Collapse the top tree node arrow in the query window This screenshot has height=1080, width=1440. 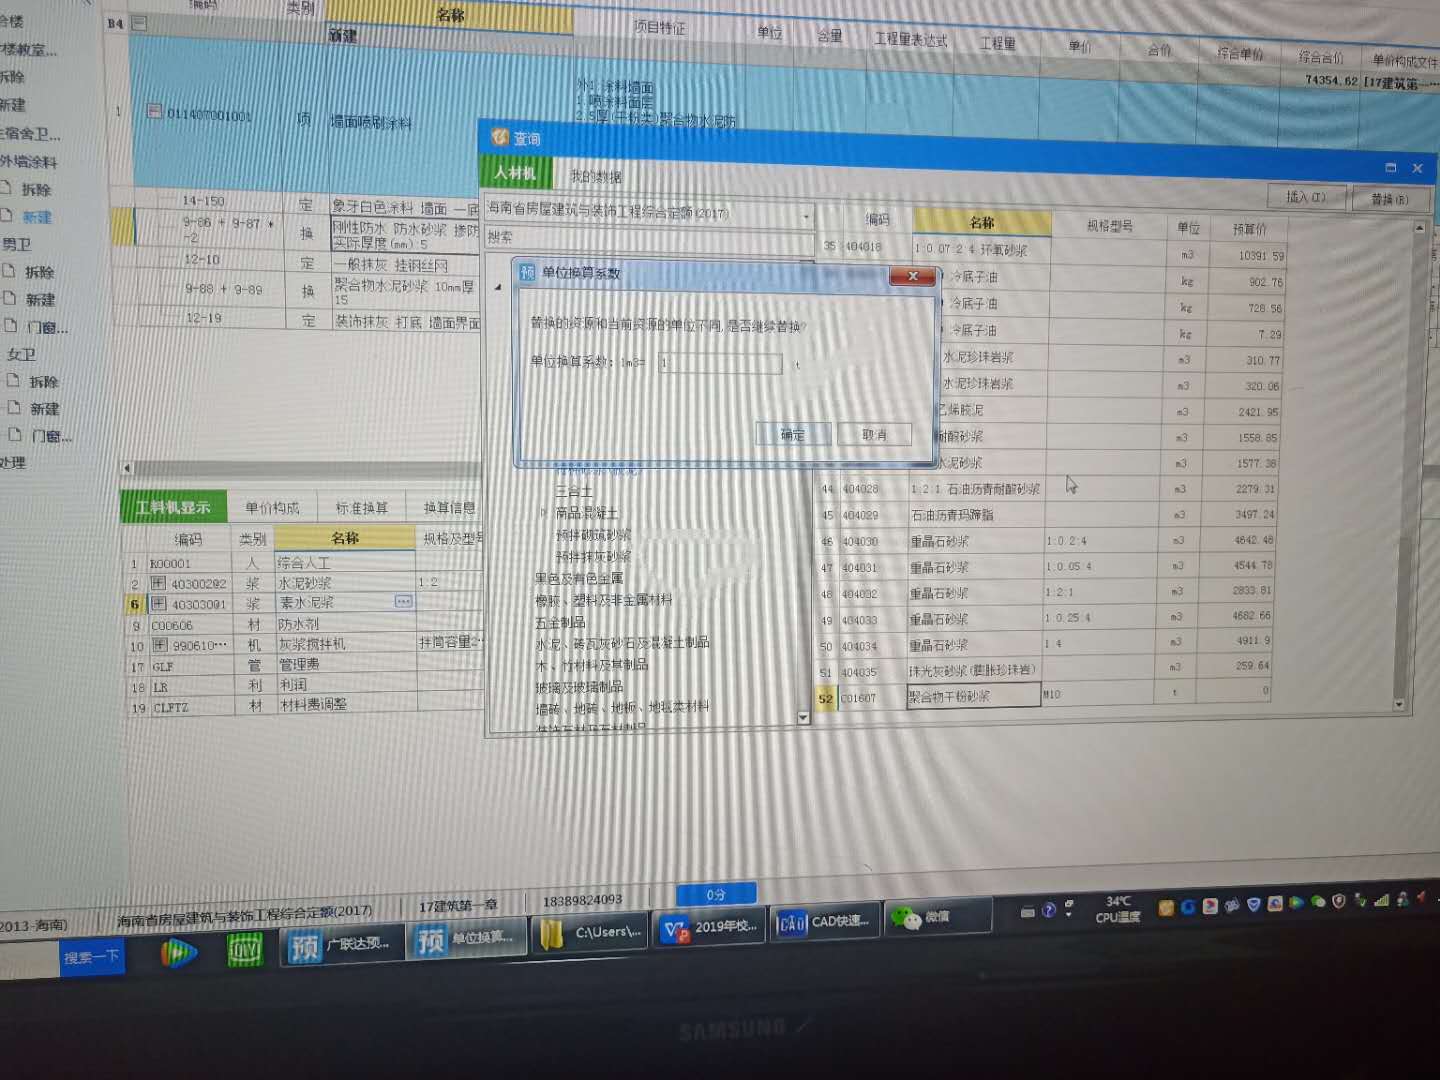[x=498, y=287]
